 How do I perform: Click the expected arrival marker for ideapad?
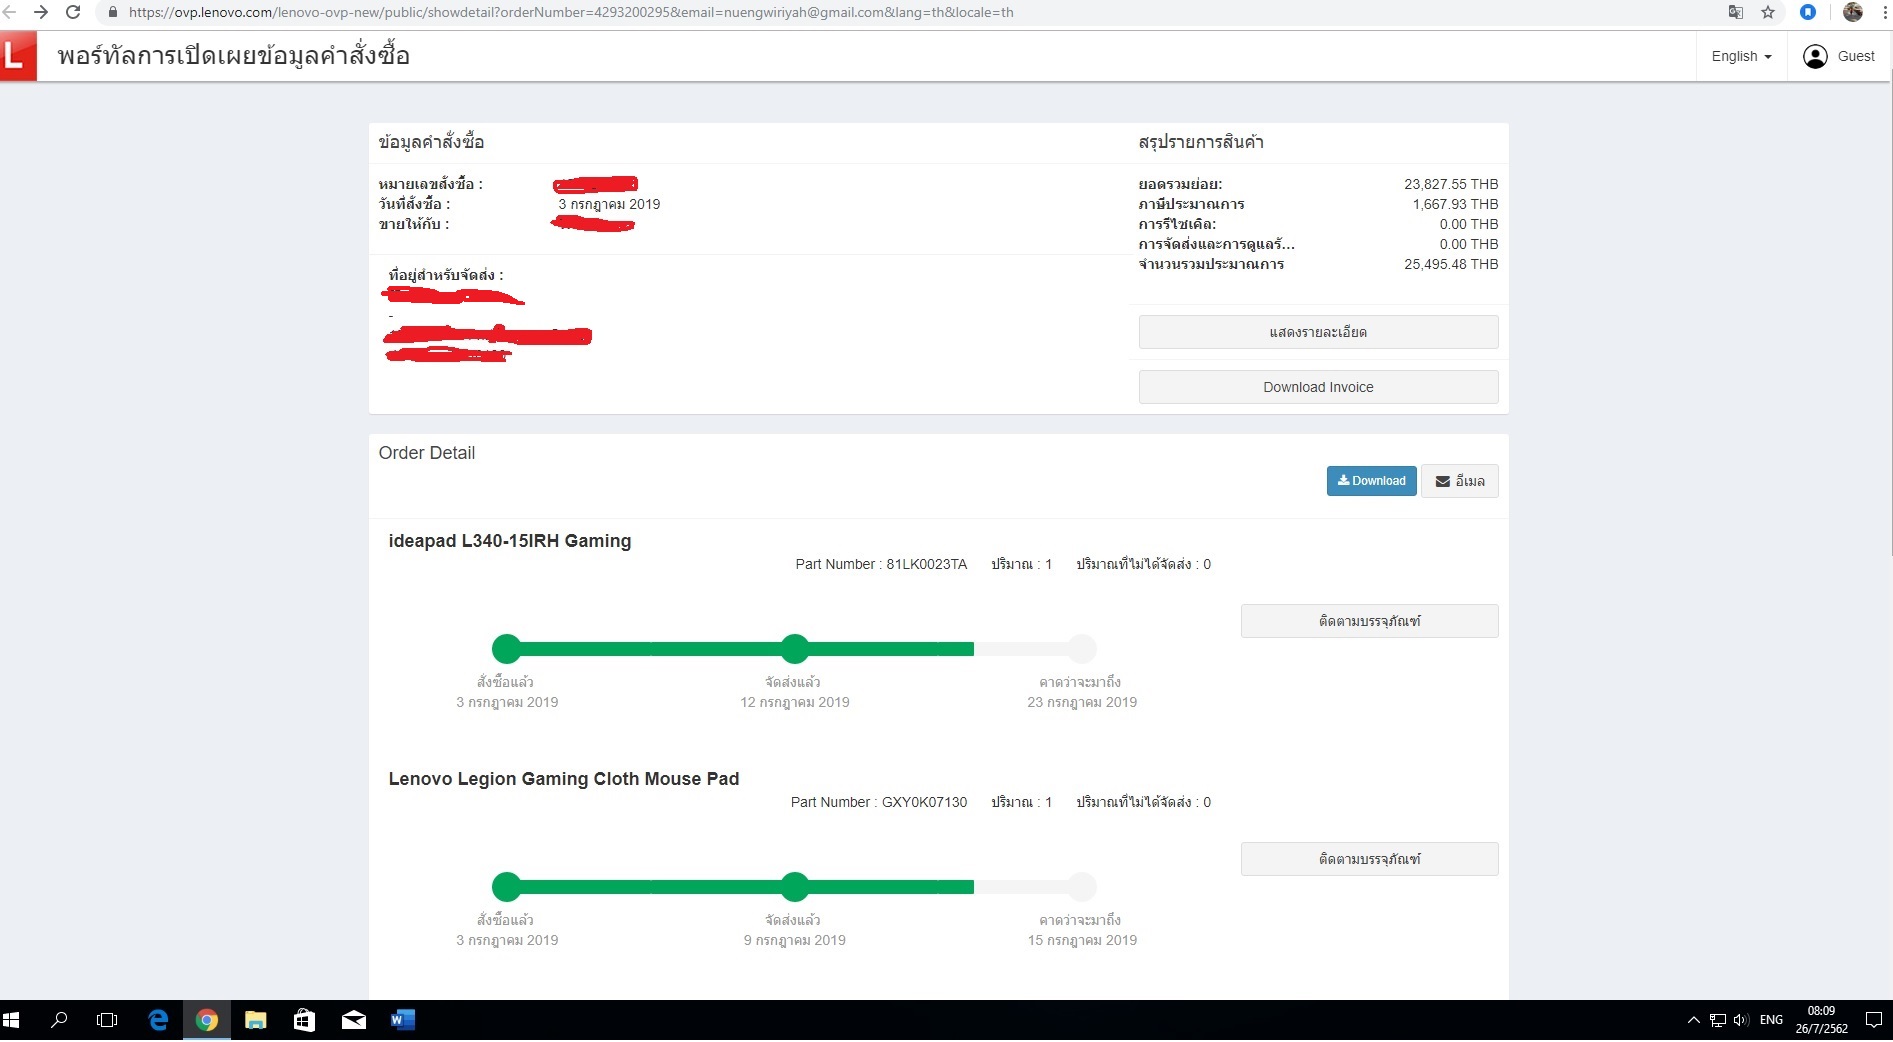point(1082,649)
